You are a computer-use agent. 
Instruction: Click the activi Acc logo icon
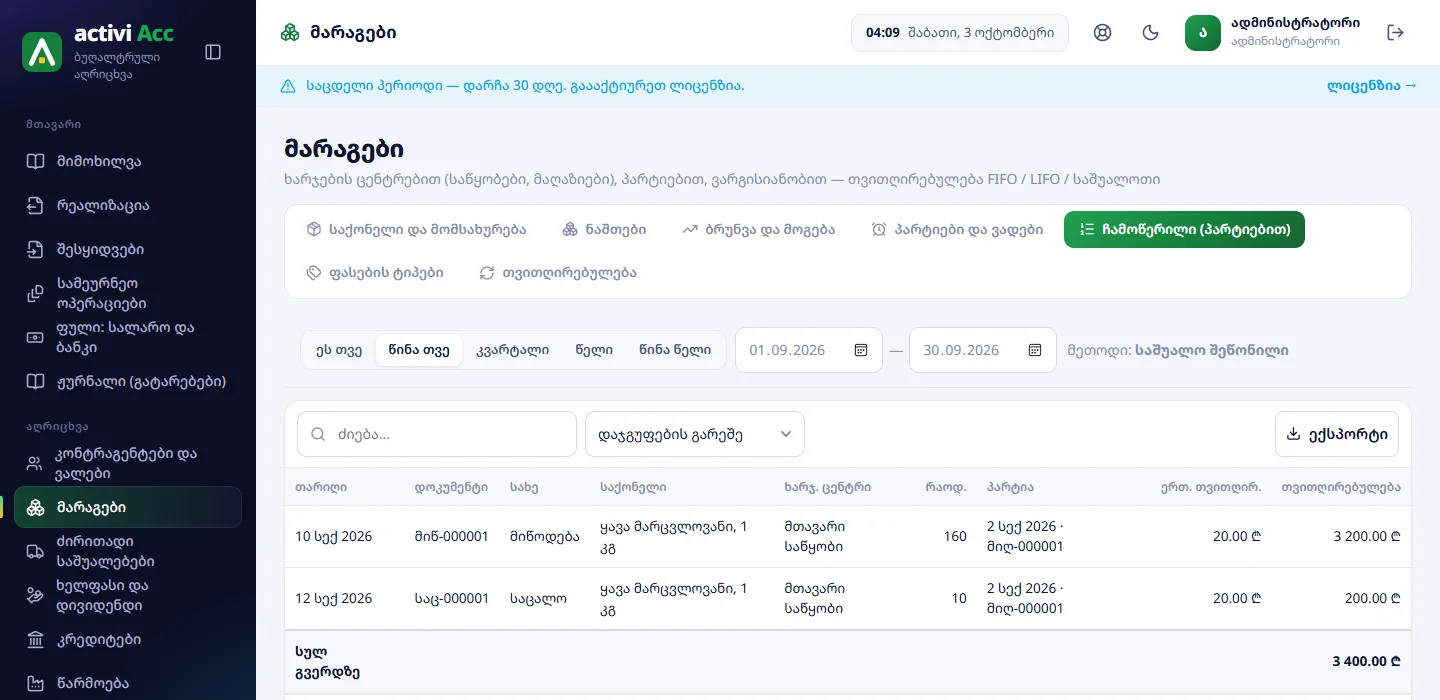pyautogui.click(x=42, y=52)
